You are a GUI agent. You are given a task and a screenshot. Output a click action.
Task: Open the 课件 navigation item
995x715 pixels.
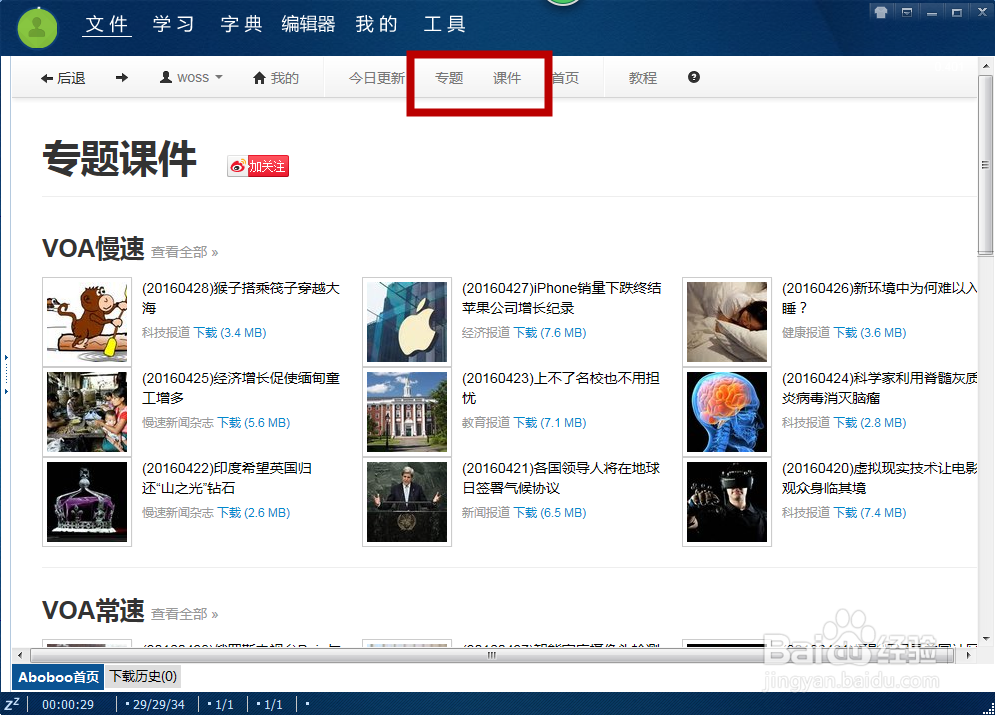(507, 78)
